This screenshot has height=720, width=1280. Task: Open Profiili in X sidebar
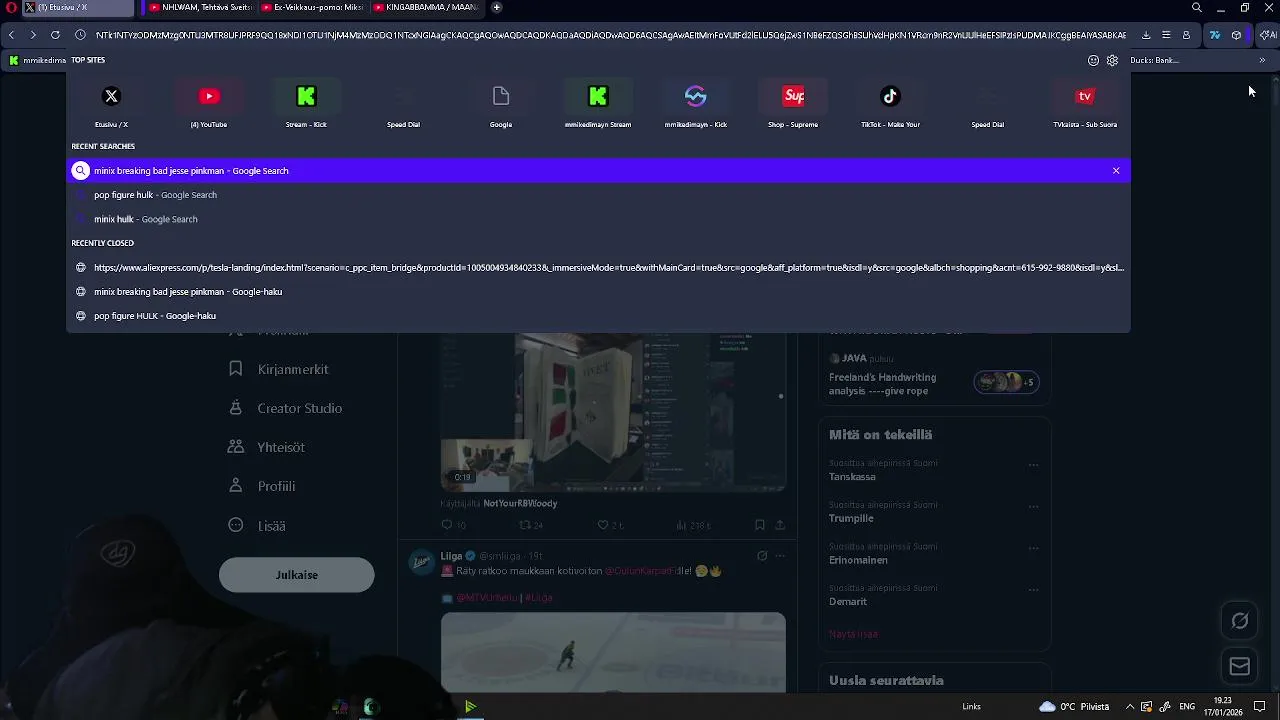pyautogui.click(x=262, y=486)
